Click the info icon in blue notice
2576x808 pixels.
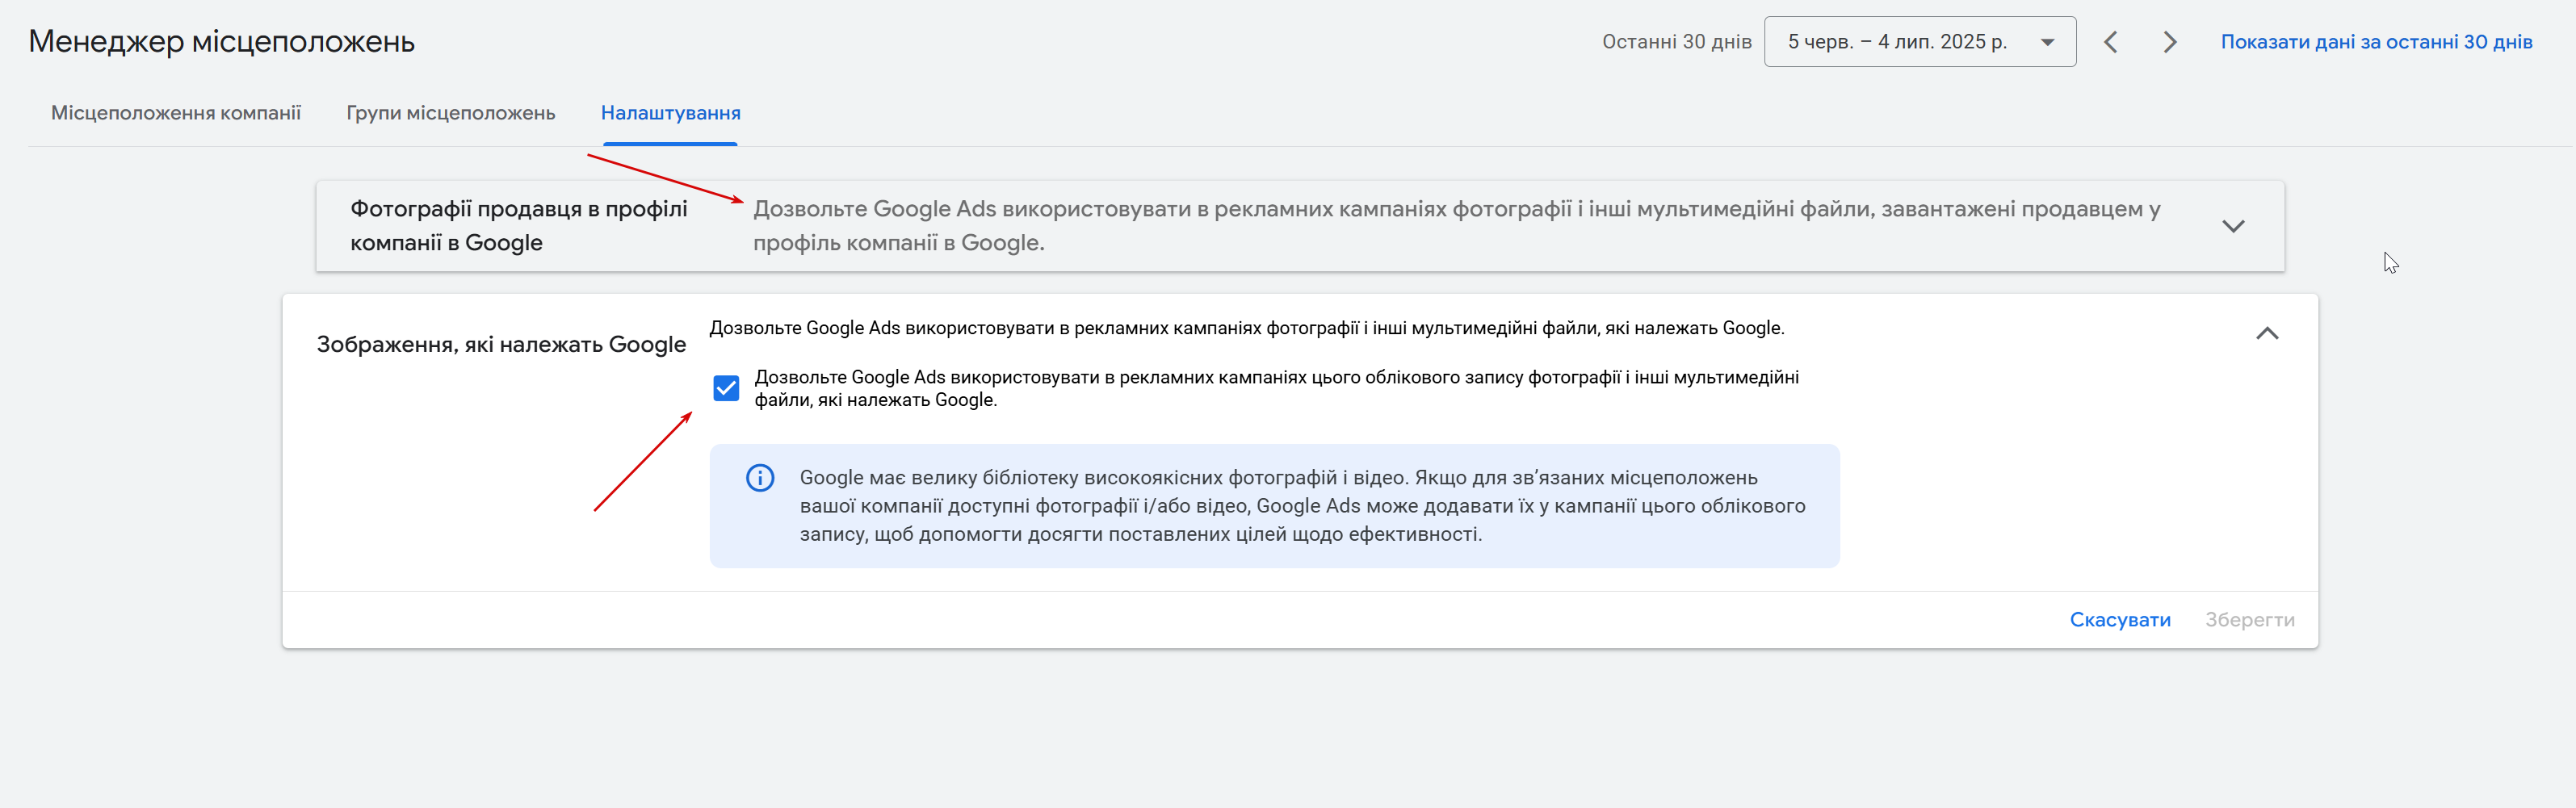[x=760, y=478]
